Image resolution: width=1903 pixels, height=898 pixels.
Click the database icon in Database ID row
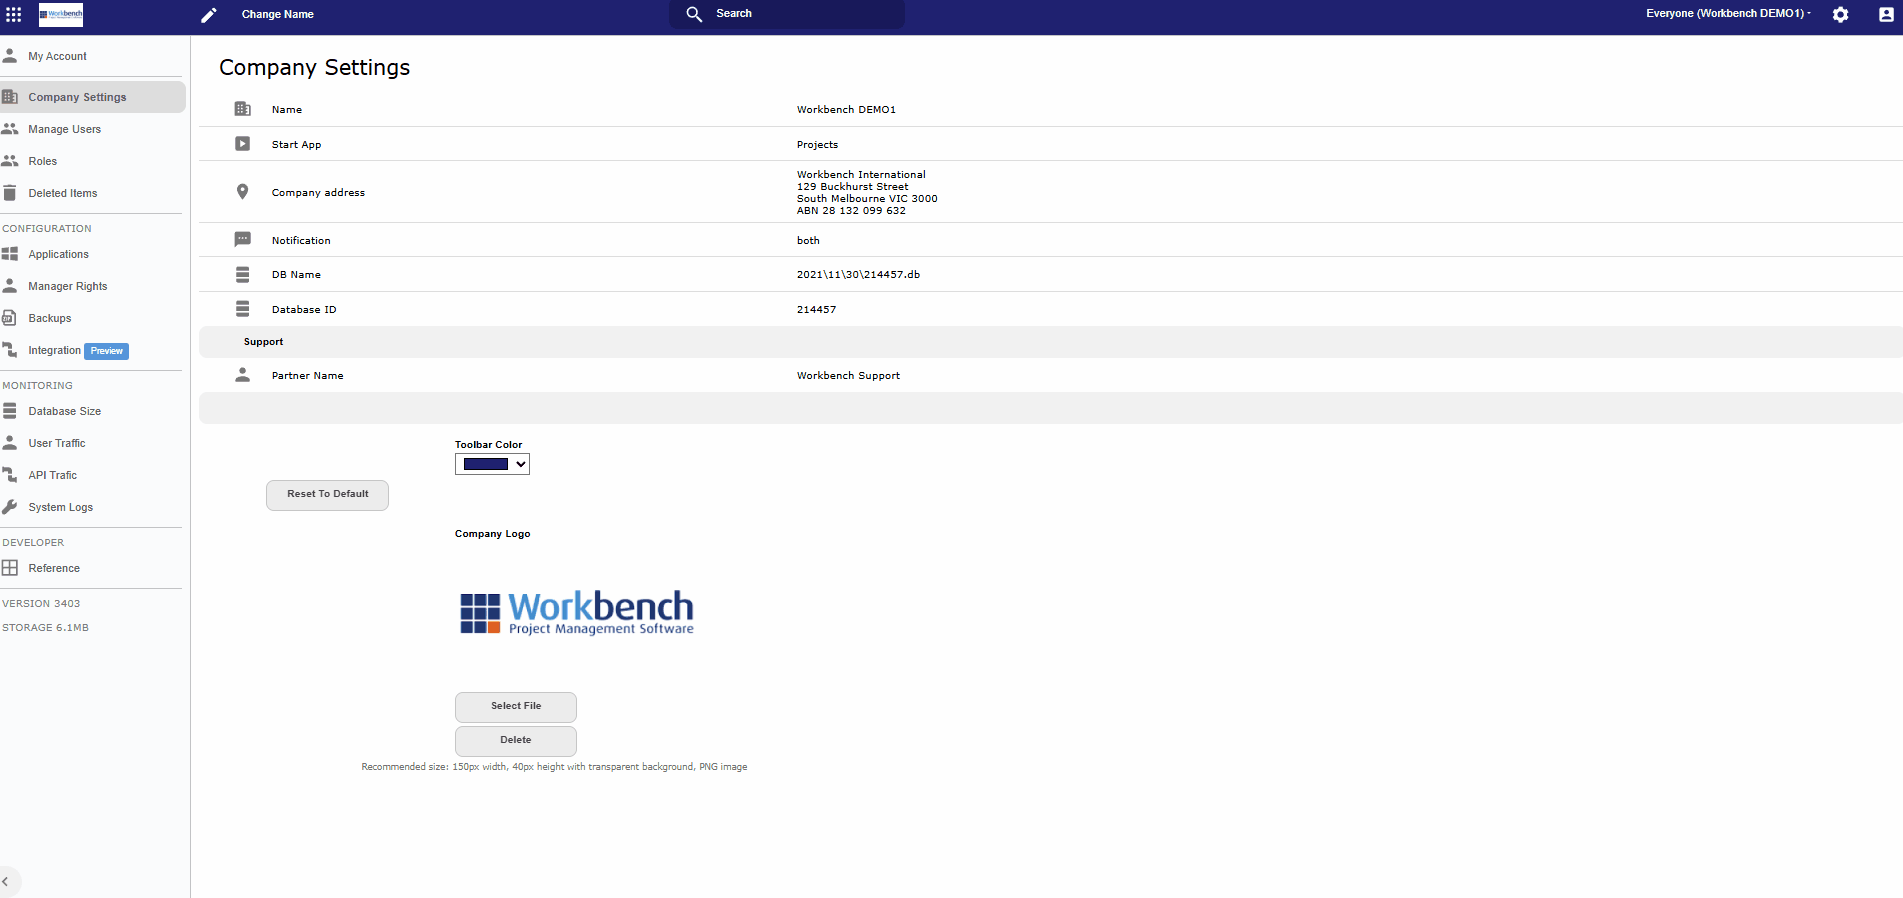(242, 309)
